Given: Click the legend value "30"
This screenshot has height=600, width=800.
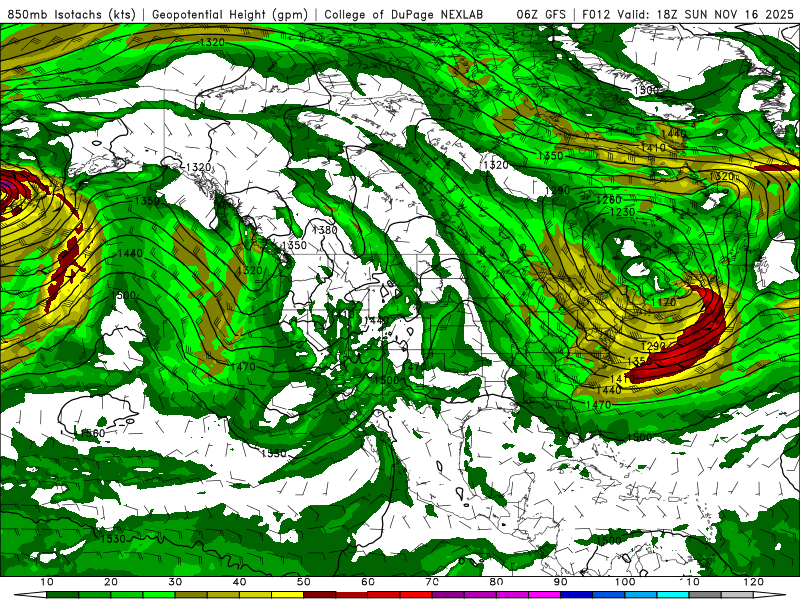Looking at the screenshot, I should point(175,582).
